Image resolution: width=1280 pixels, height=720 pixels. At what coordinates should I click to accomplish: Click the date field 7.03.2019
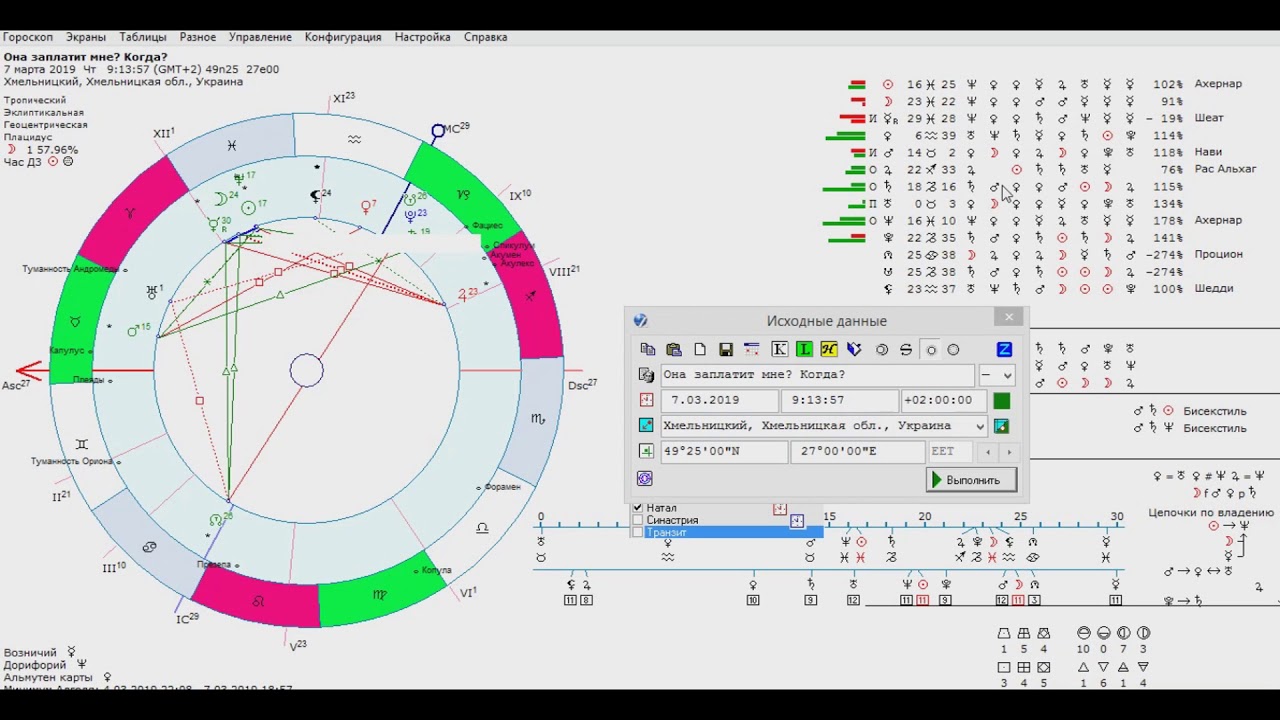(x=719, y=400)
